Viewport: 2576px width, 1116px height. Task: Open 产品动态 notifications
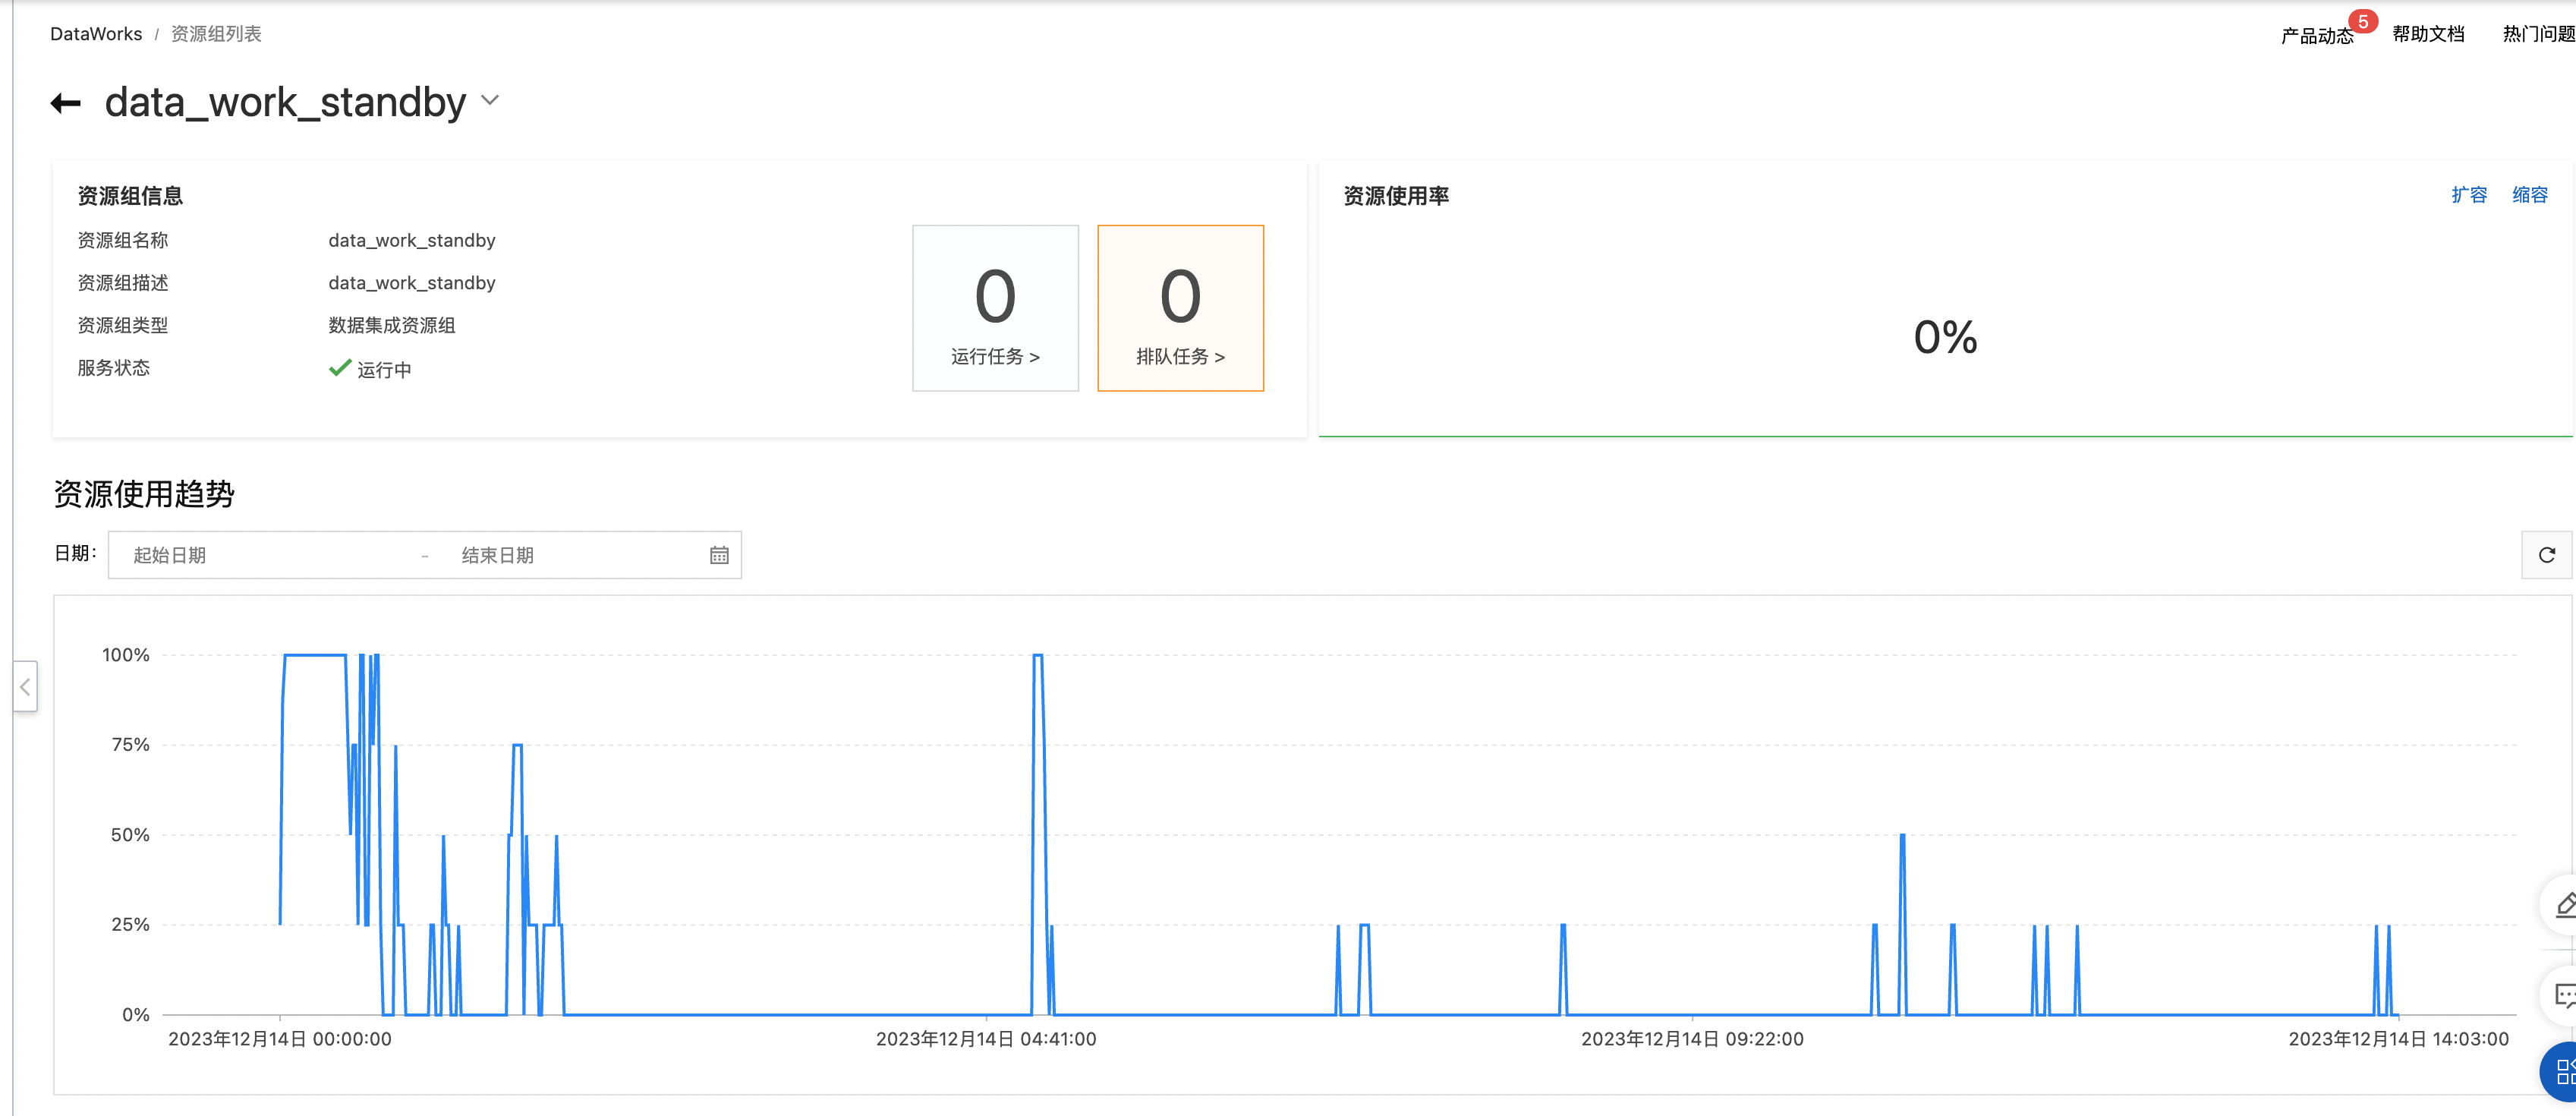coord(2317,36)
